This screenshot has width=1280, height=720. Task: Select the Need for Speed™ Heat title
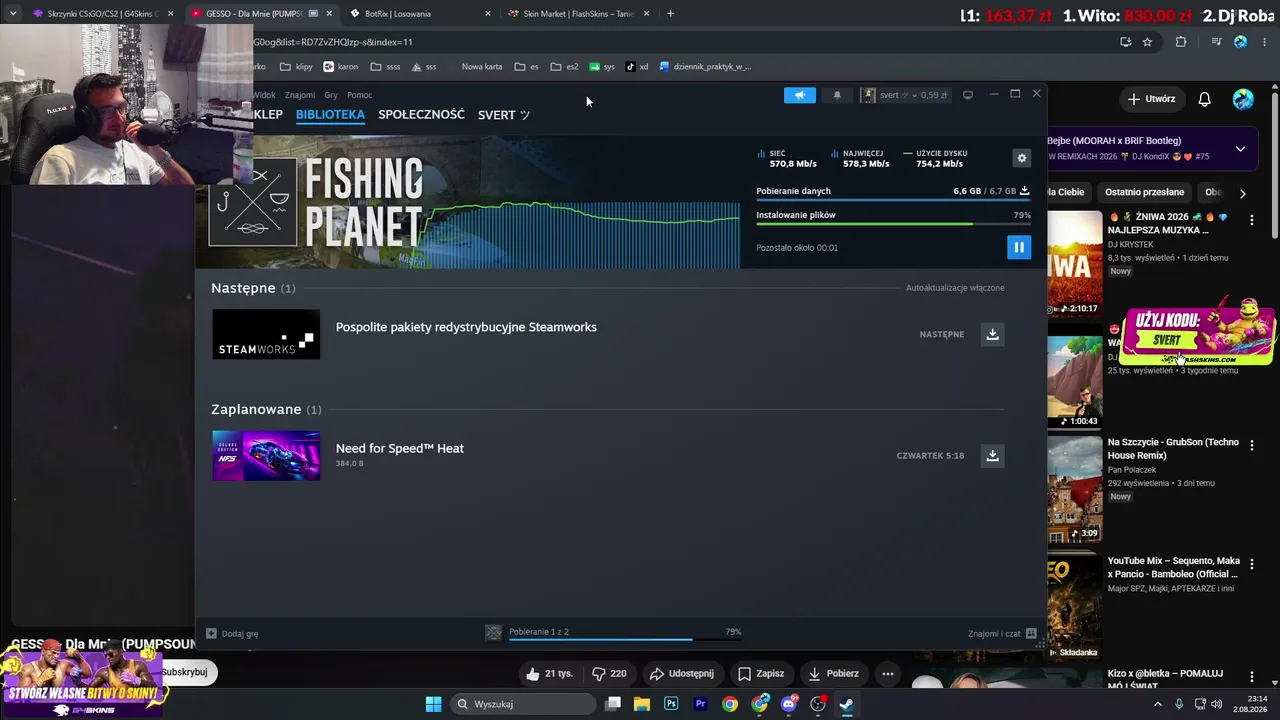click(x=400, y=448)
